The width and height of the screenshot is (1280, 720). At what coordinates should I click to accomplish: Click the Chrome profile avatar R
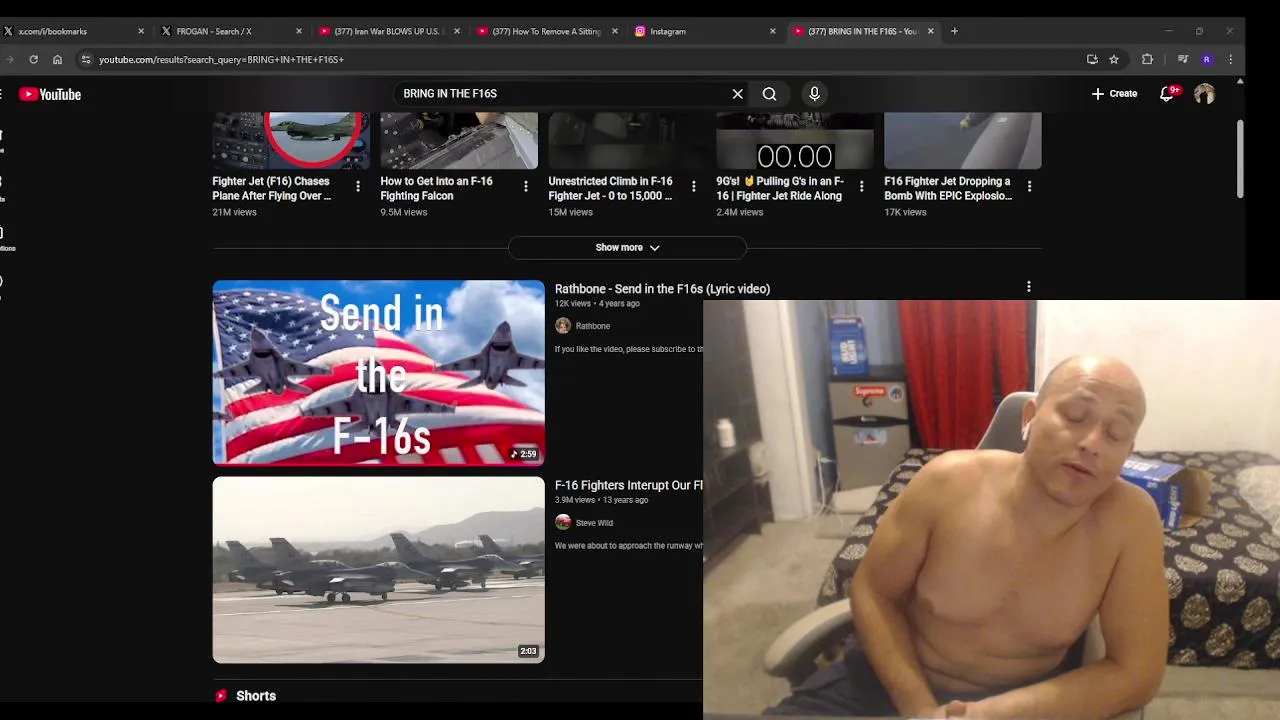(1207, 59)
